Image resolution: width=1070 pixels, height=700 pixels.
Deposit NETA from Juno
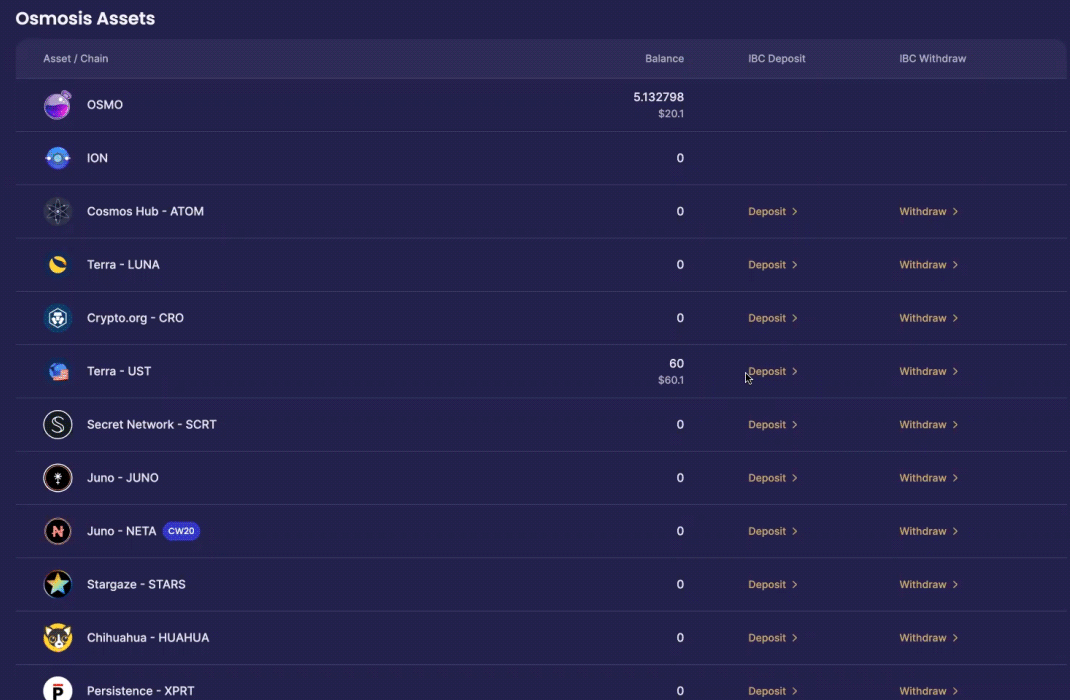(x=772, y=531)
